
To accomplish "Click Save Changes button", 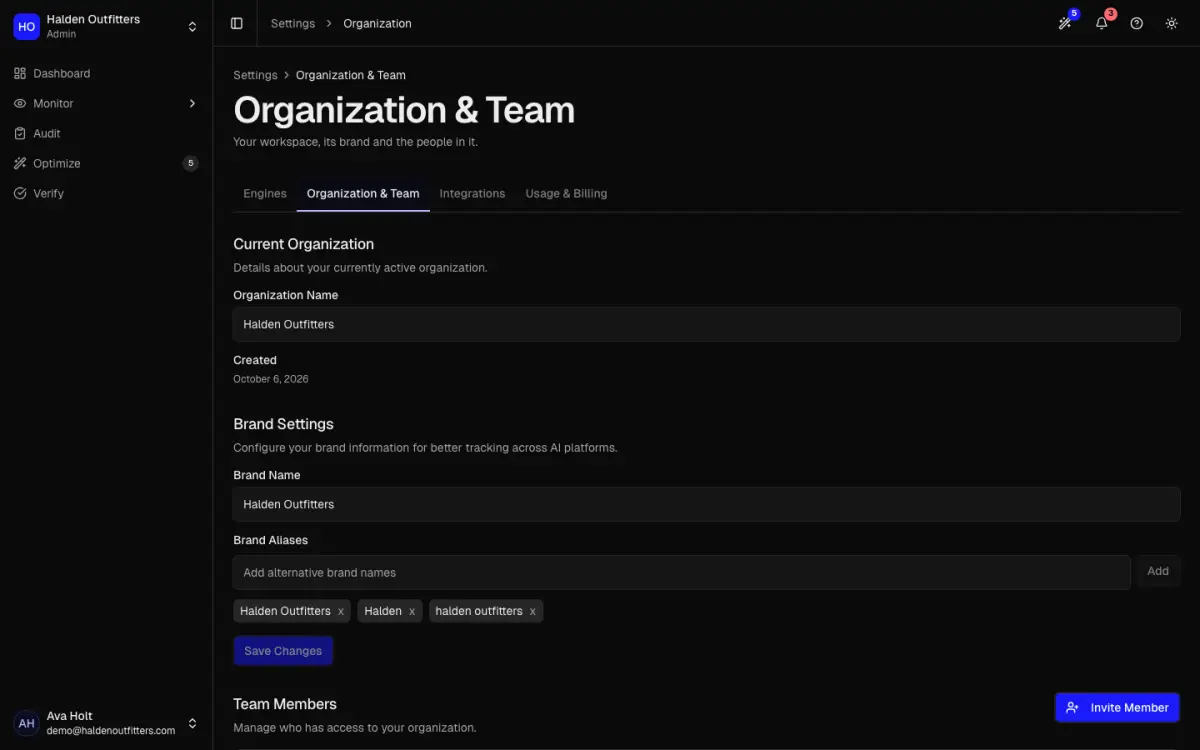I will click(283, 651).
